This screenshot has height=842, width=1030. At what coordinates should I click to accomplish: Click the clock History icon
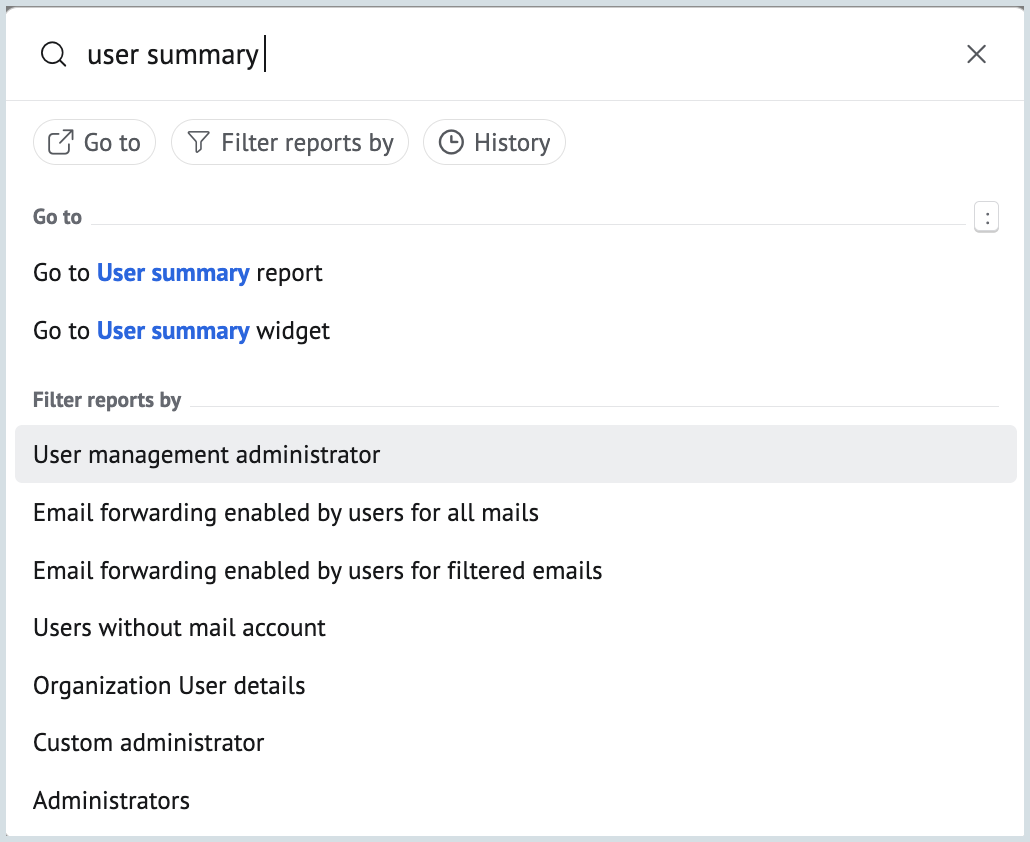[452, 143]
